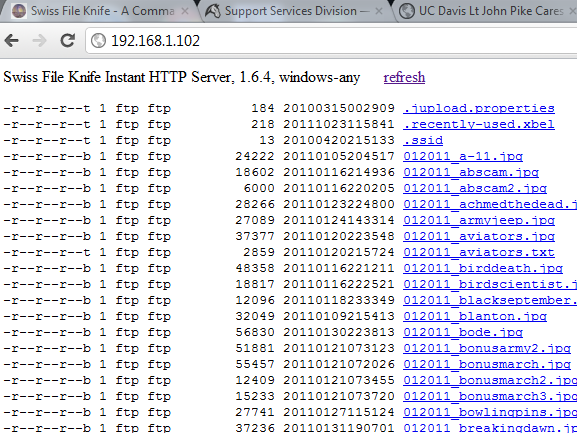This screenshot has width=577, height=433.
Task: Open 012011_bode.jpg link
Action: [x=463, y=332]
